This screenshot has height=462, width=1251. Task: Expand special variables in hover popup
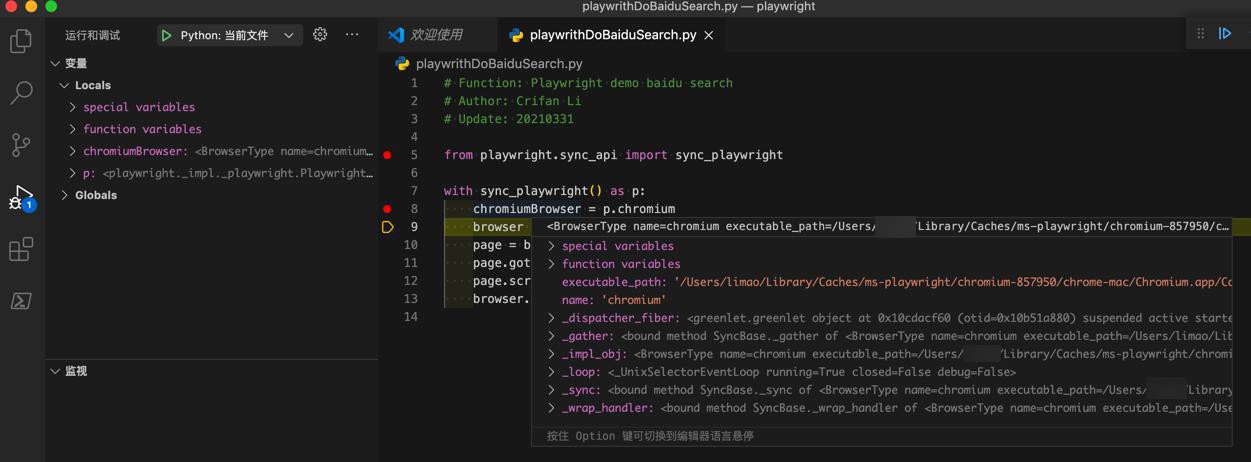pyautogui.click(x=551, y=246)
